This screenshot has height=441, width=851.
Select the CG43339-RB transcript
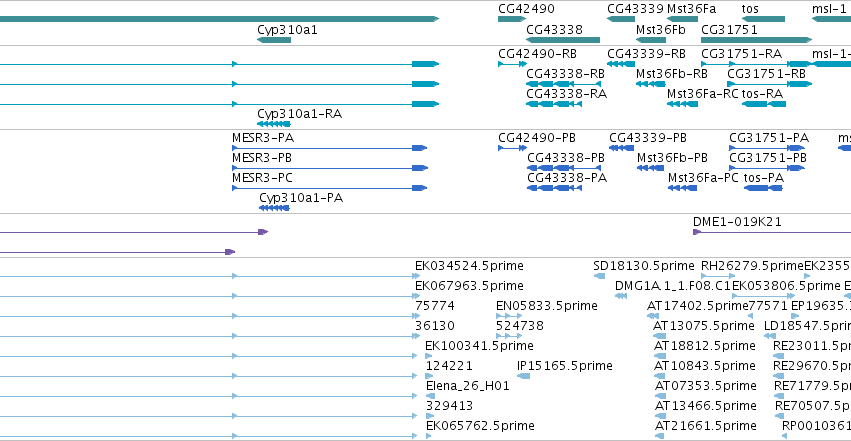coord(621,64)
